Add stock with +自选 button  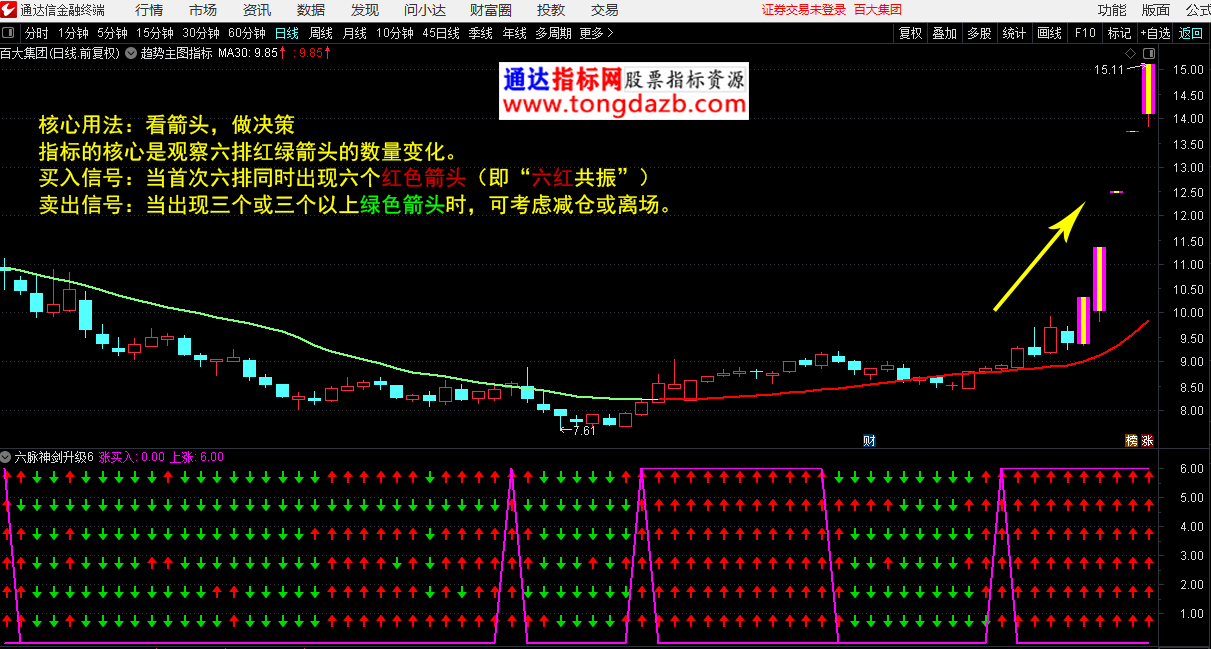click(x=1154, y=33)
